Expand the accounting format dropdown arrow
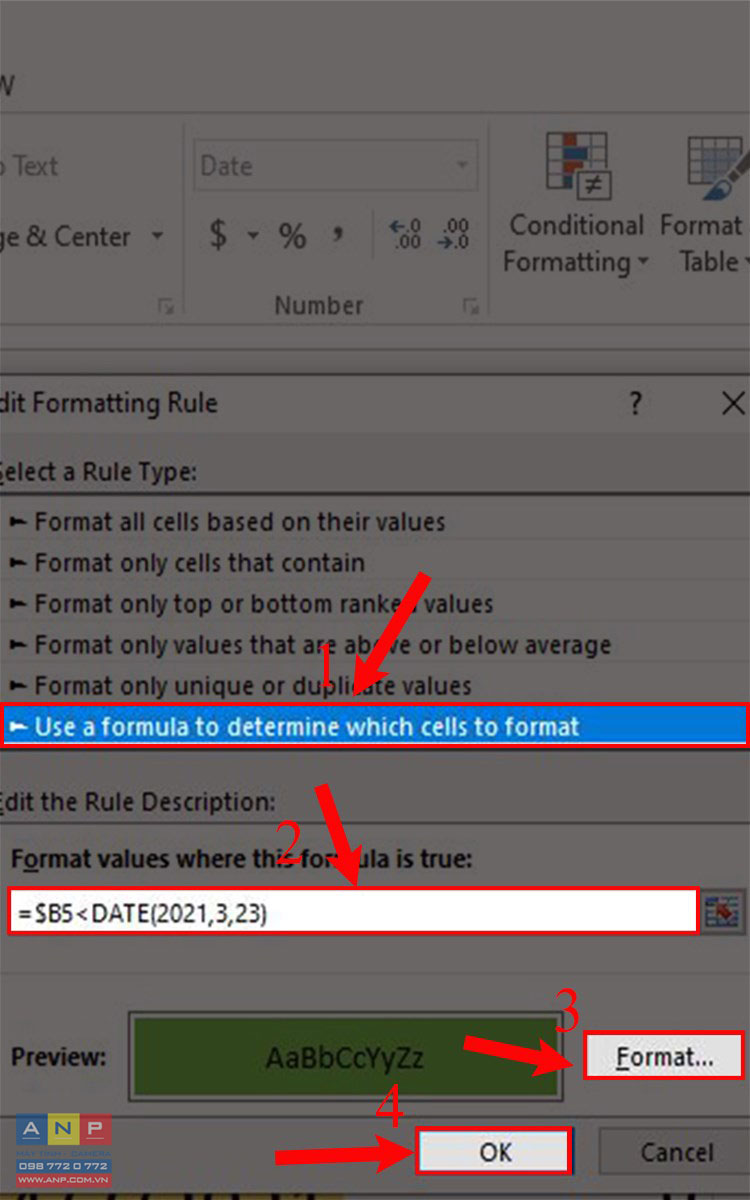The image size is (750, 1200). (x=253, y=237)
